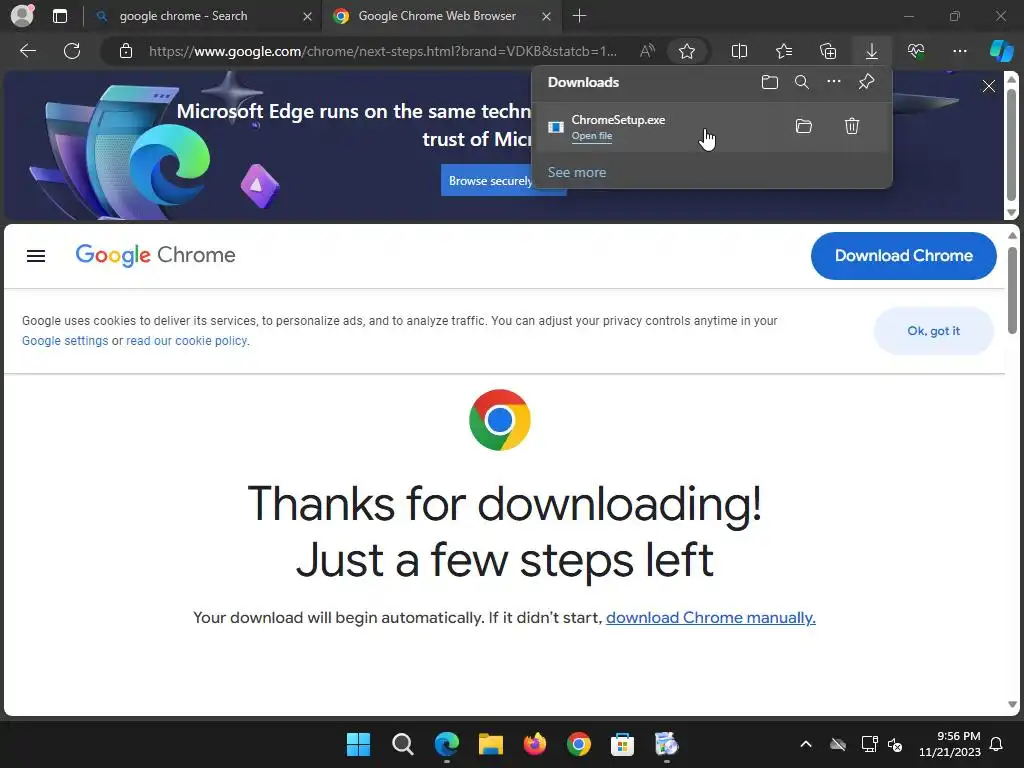The image size is (1024, 768).
Task: Open a new tab with plus icon
Action: (x=579, y=16)
